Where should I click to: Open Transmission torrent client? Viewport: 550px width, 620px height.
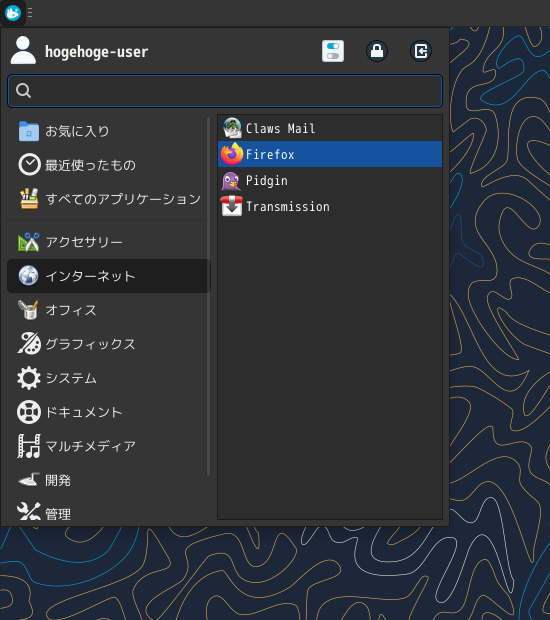330,206
